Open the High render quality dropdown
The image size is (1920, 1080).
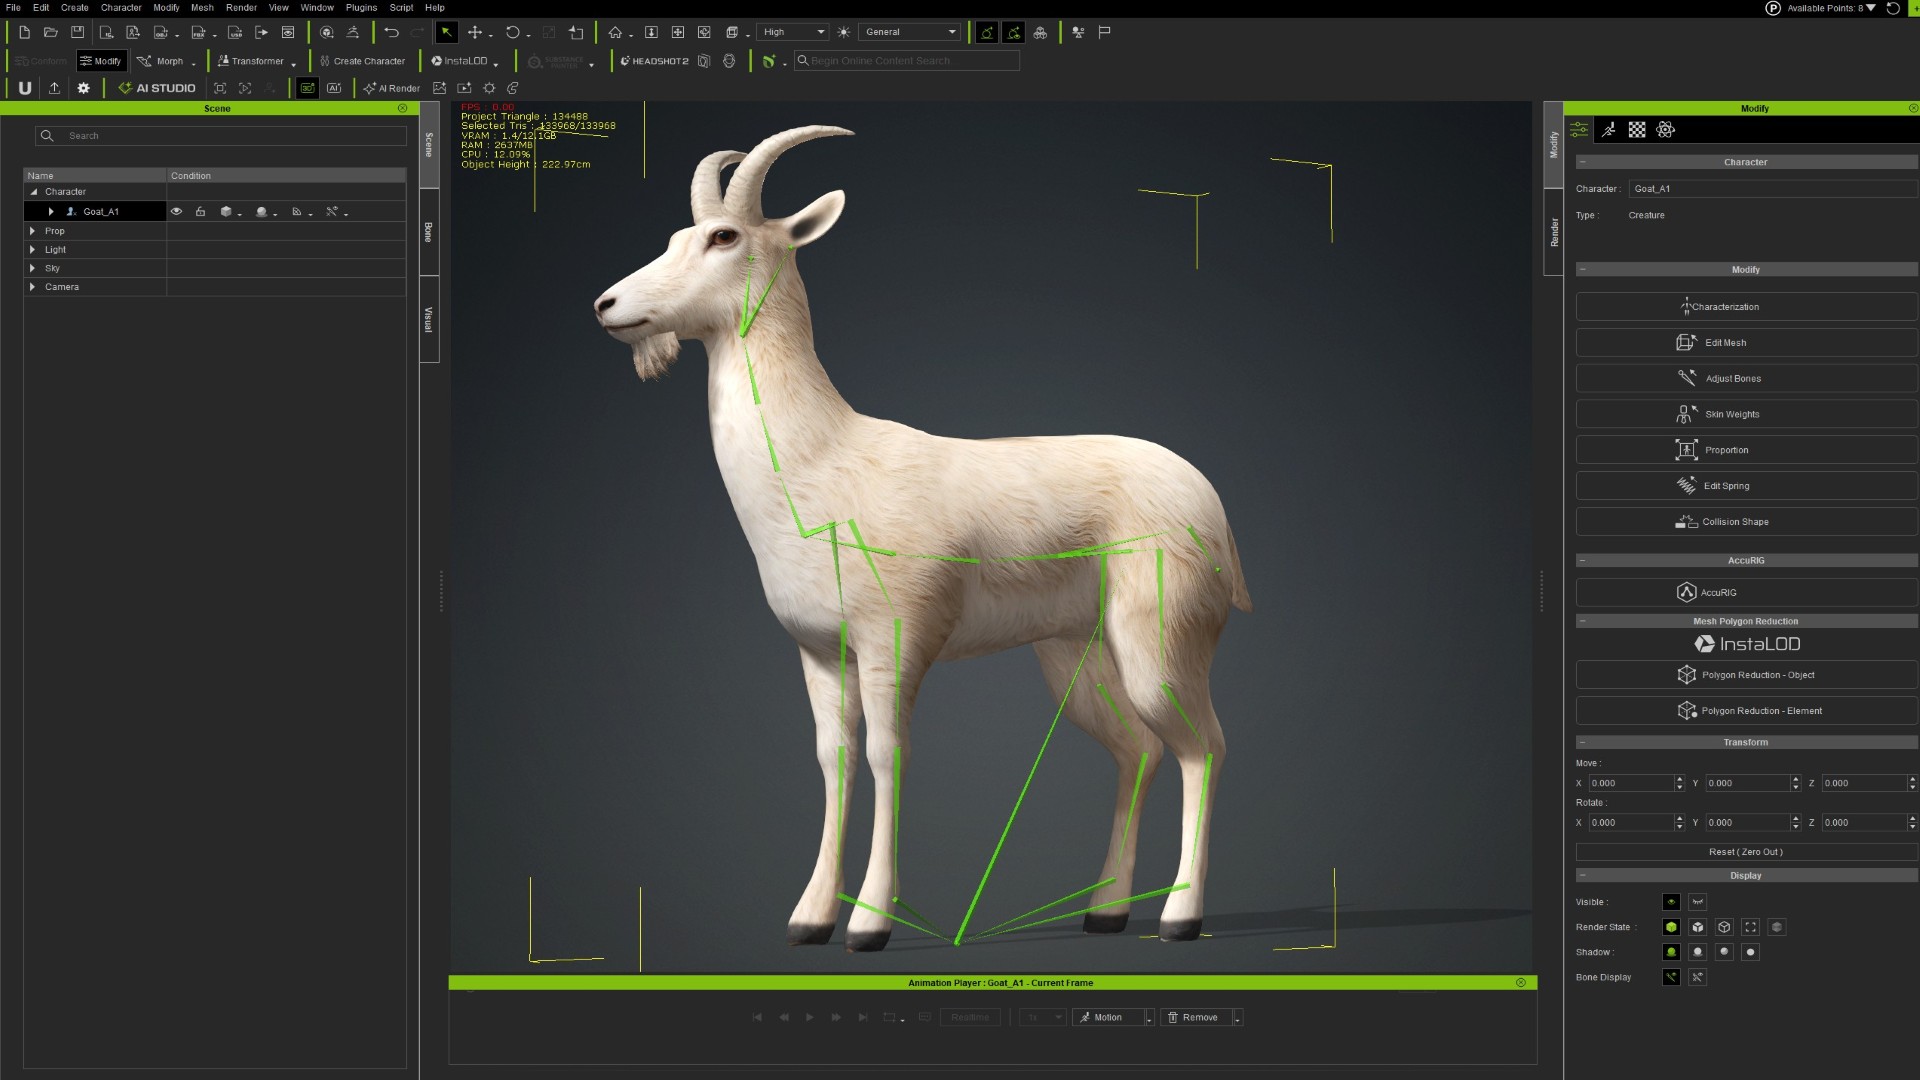pos(793,32)
